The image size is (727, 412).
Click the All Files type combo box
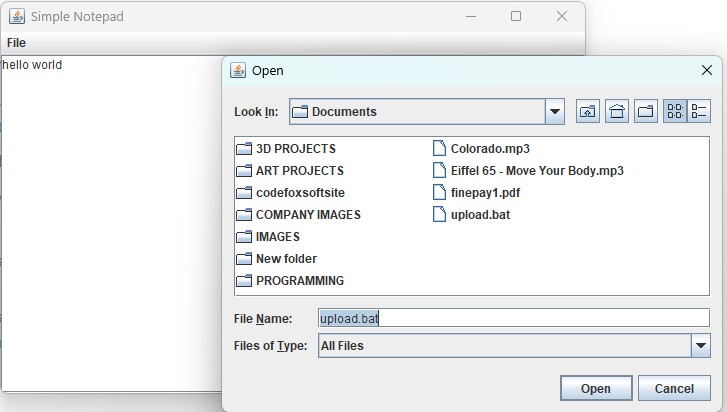514,346
